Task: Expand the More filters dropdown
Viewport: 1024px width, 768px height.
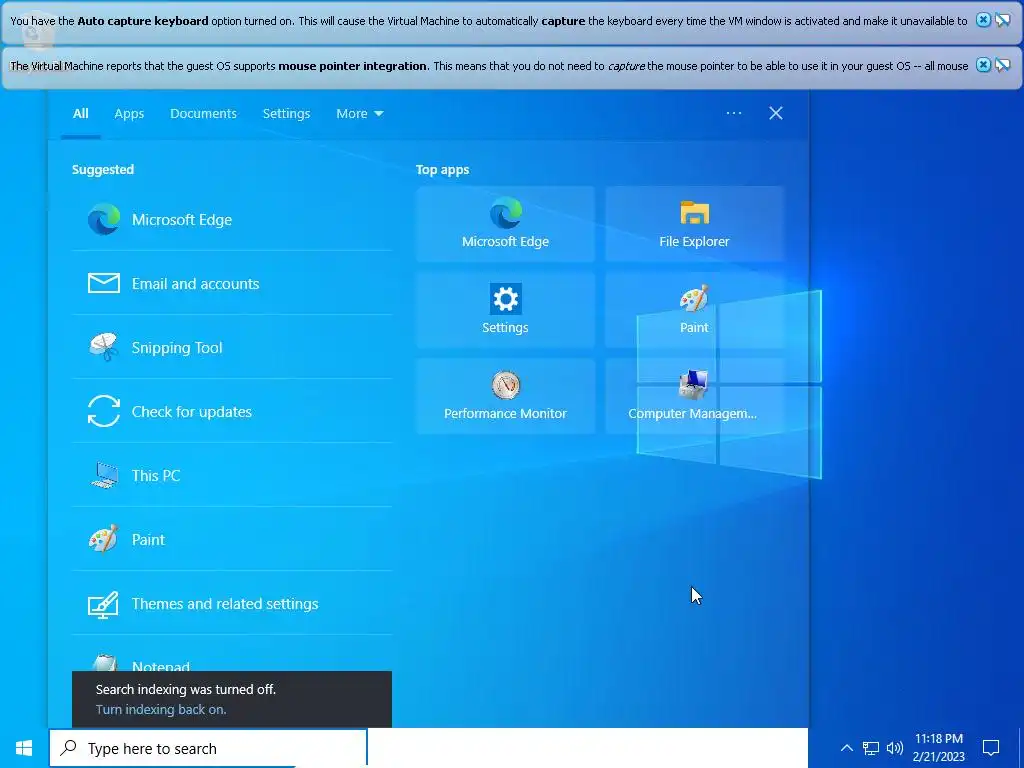Action: [x=359, y=114]
